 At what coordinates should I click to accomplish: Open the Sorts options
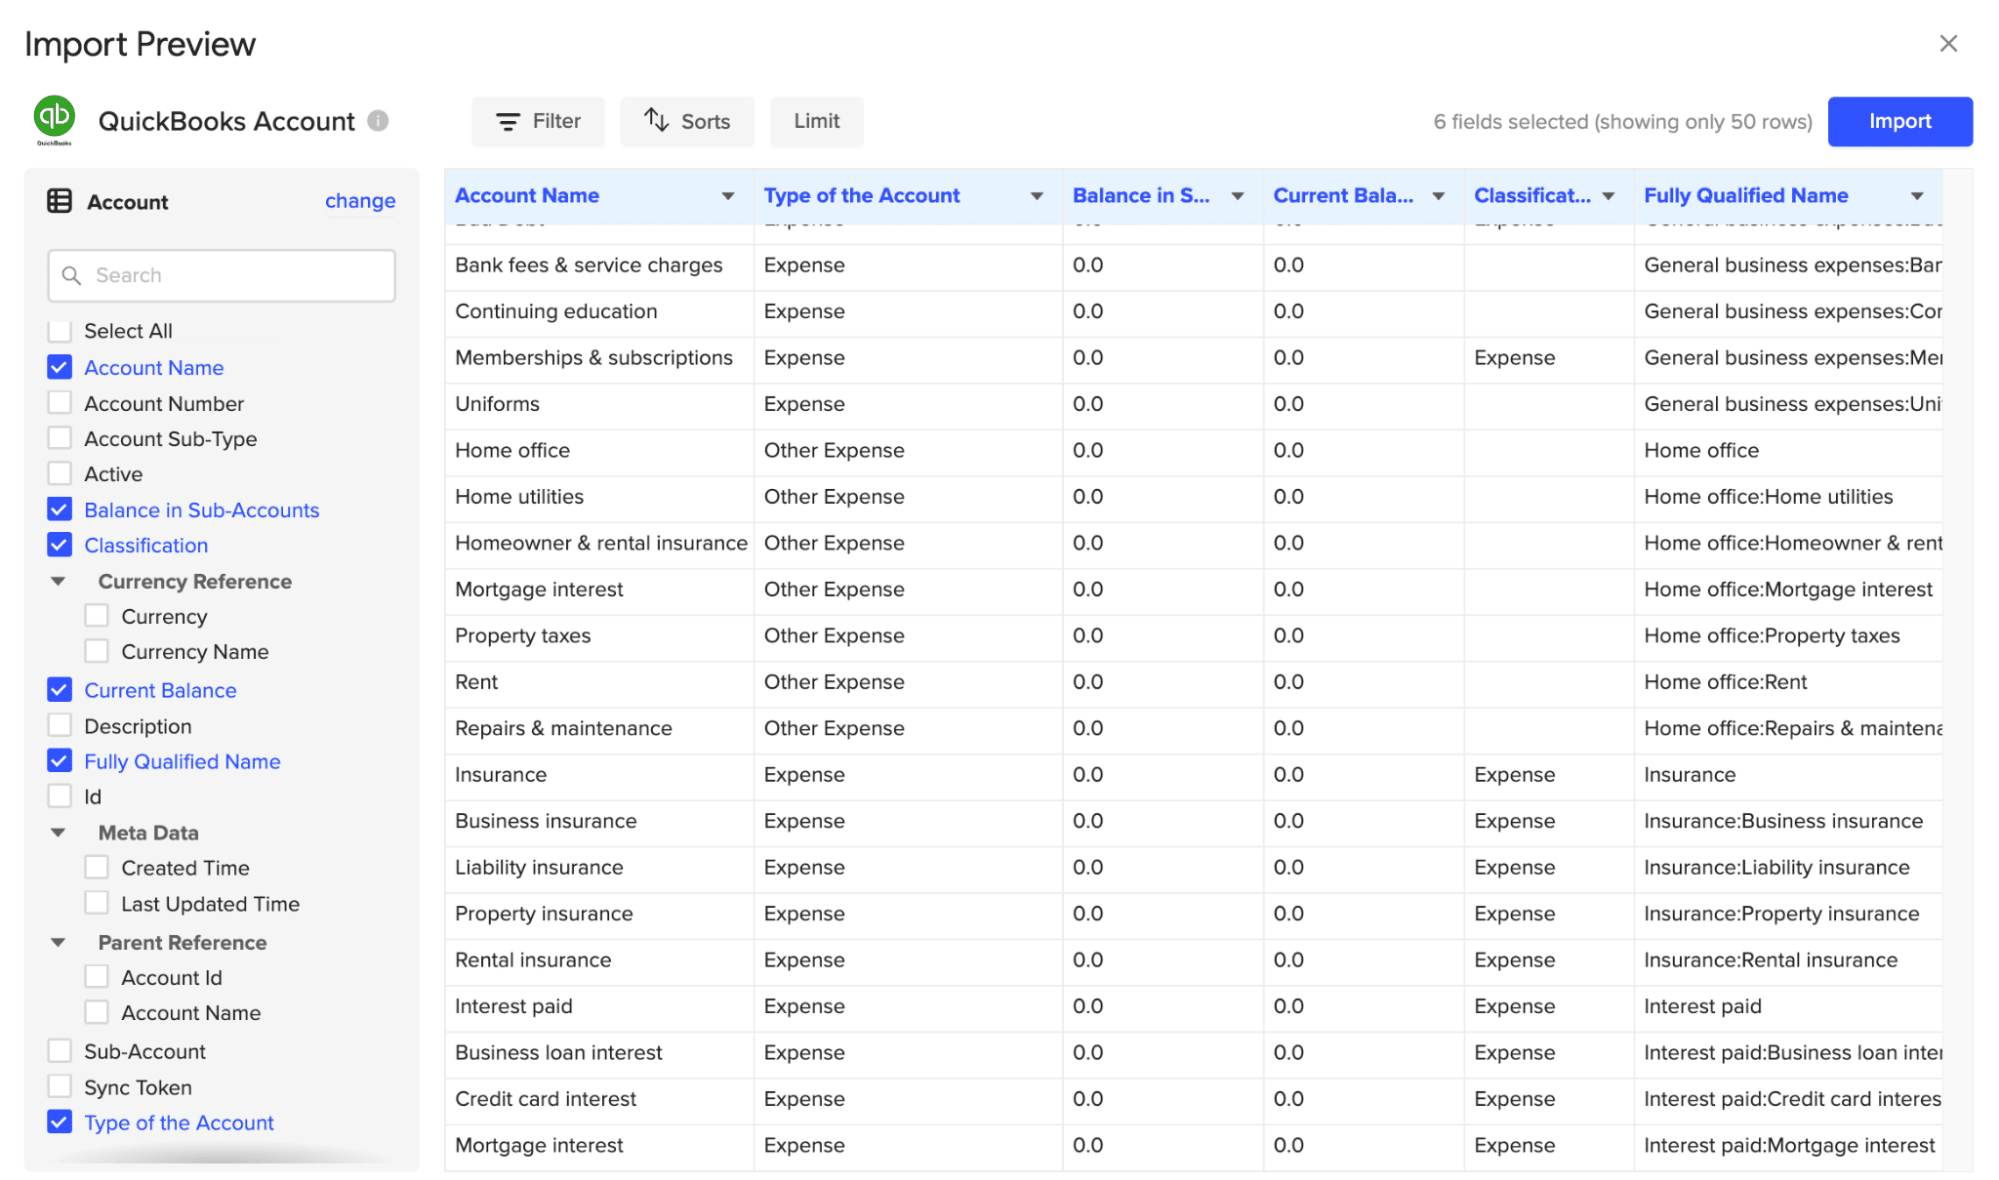coord(687,121)
